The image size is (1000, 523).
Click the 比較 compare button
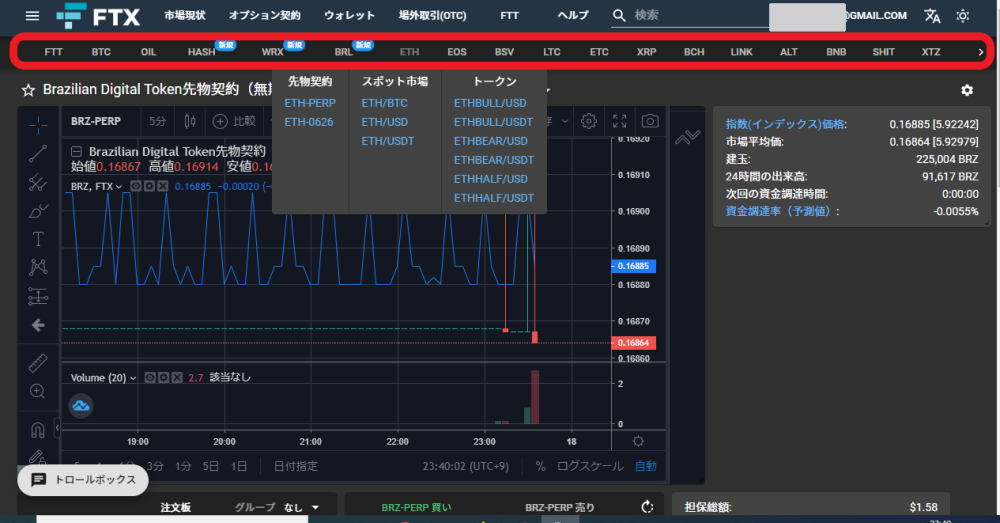[234, 121]
